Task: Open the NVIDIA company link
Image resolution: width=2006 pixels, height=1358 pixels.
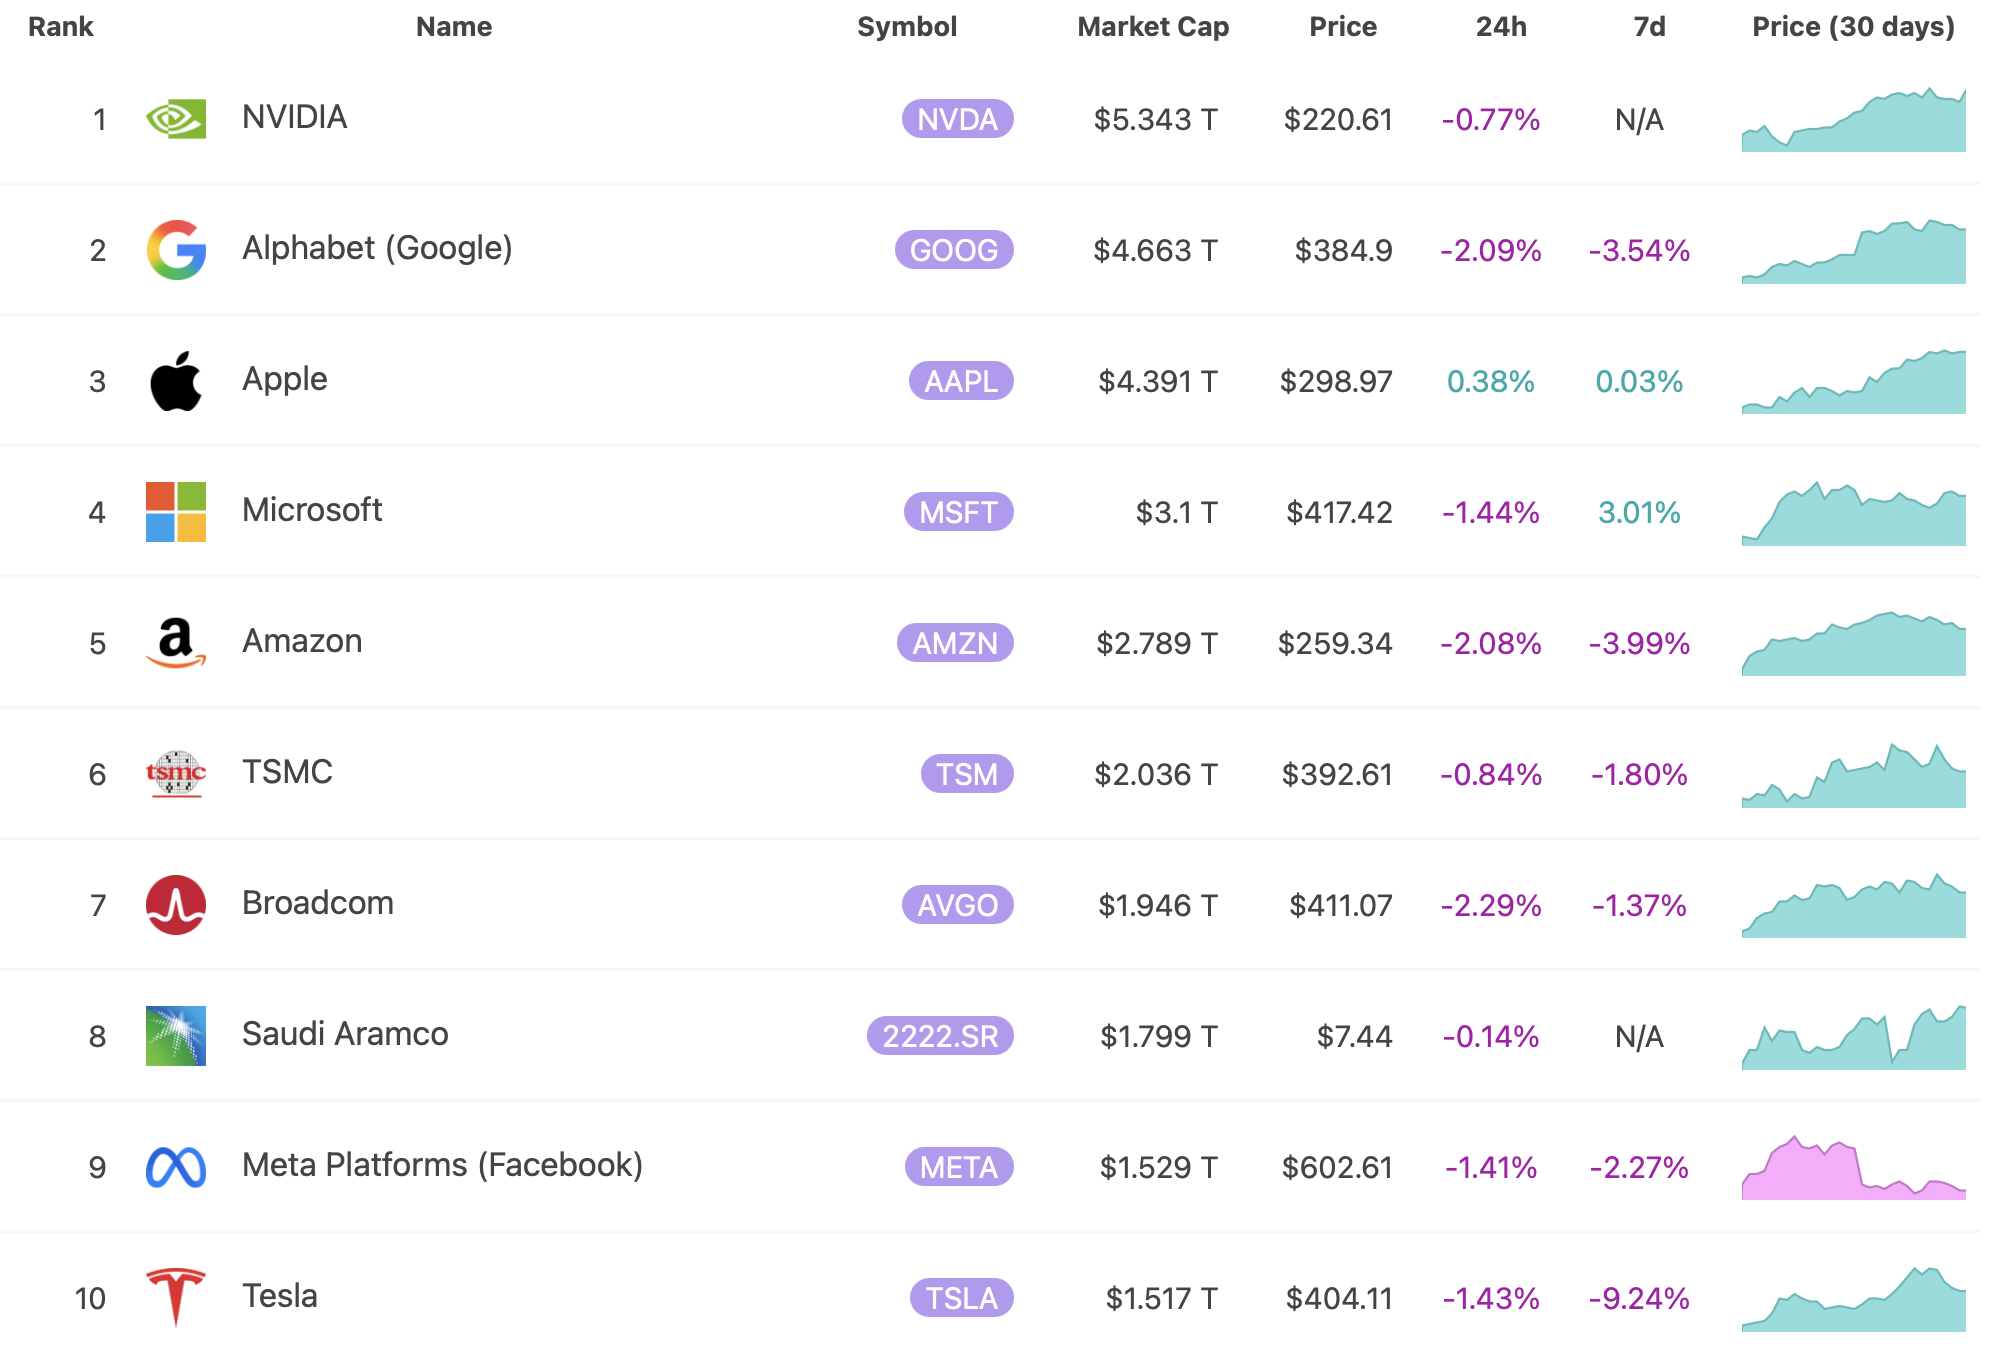Action: click(x=295, y=117)
